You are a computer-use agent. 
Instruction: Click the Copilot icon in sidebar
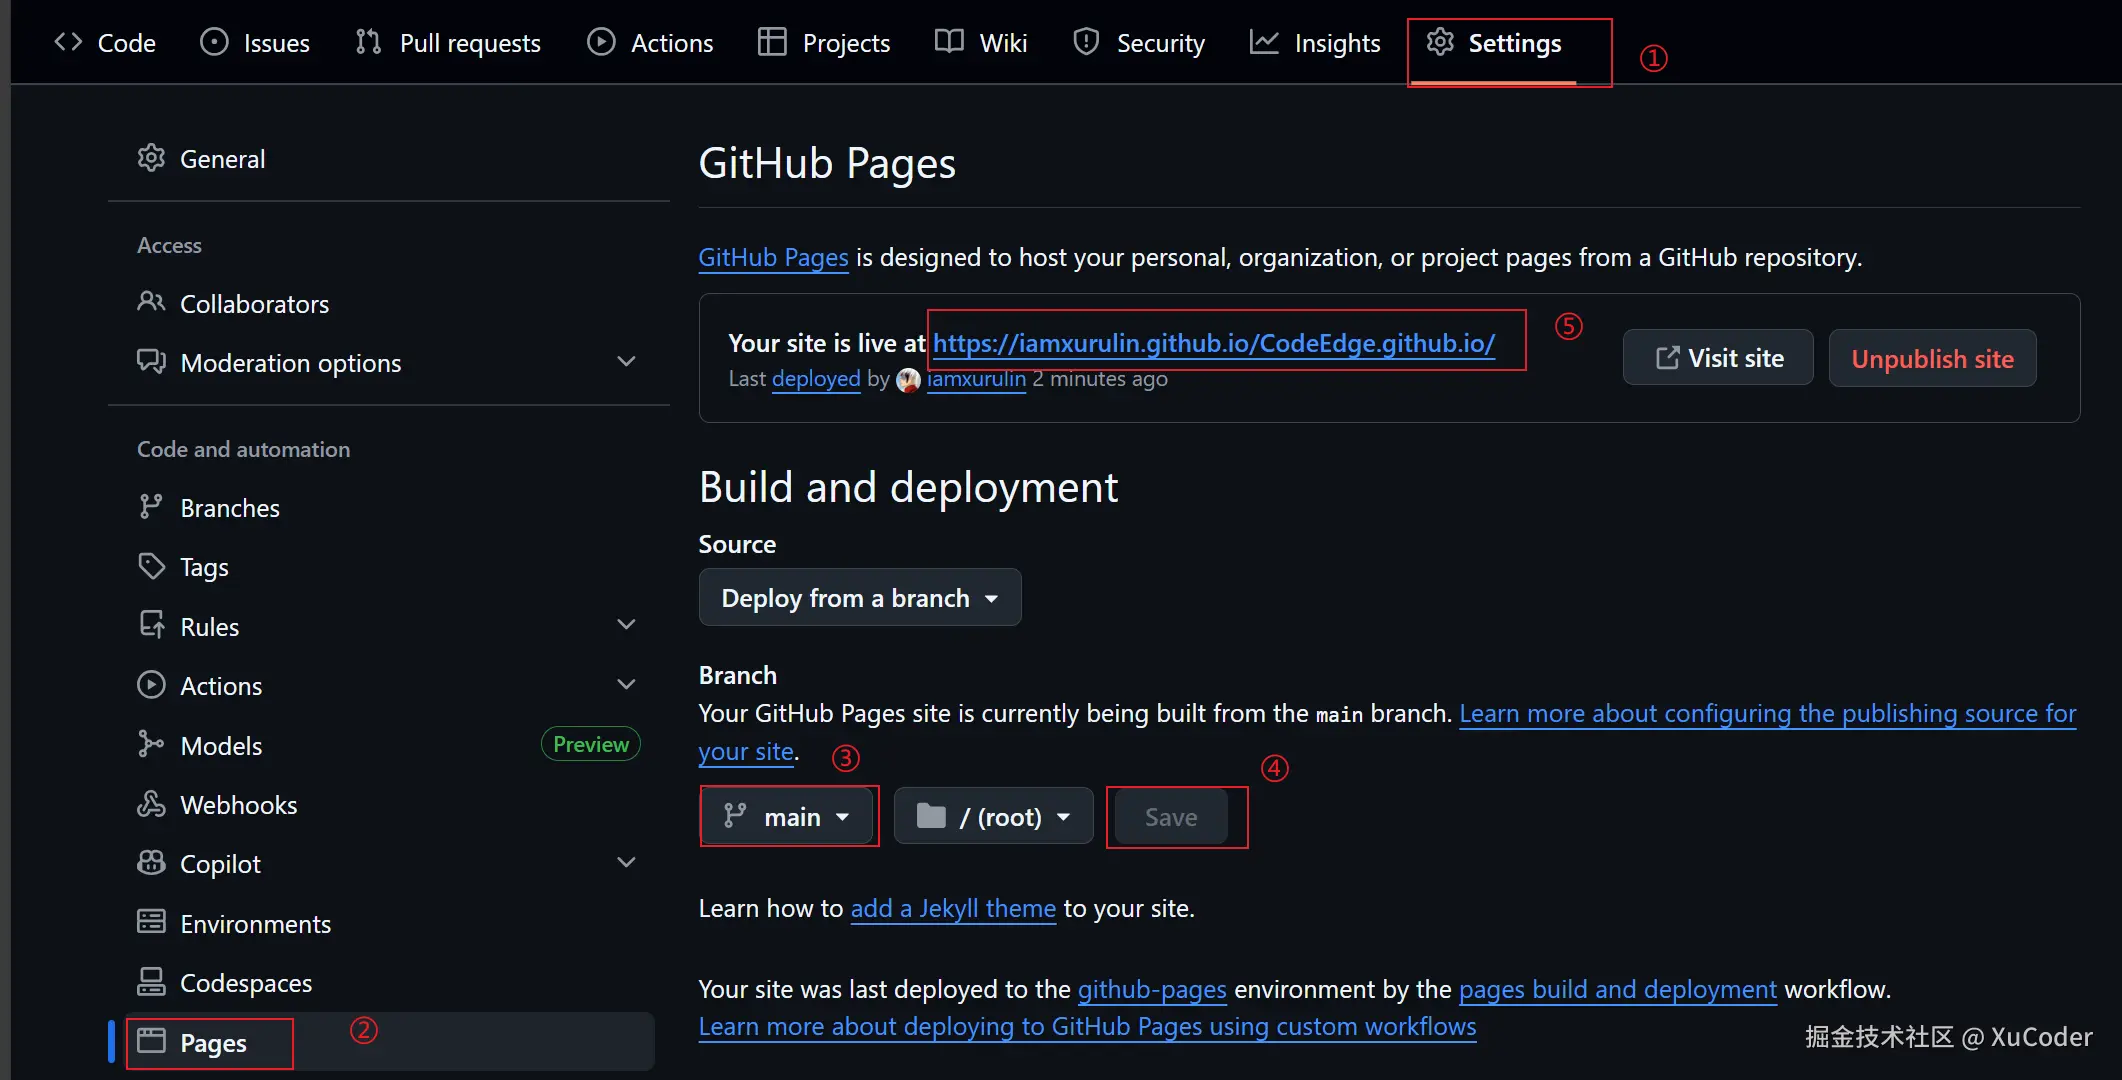coord(151,863)
